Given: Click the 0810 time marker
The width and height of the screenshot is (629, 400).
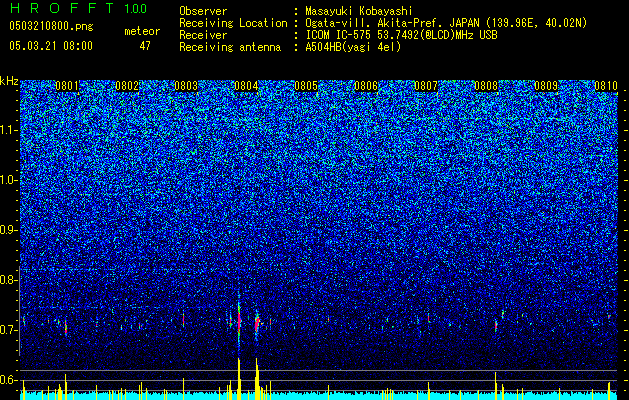Looking at the screenshot, I should [606, 86].
